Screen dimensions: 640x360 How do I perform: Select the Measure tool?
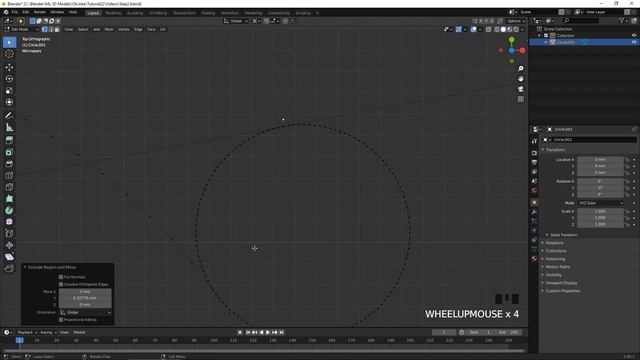point(9,127)
